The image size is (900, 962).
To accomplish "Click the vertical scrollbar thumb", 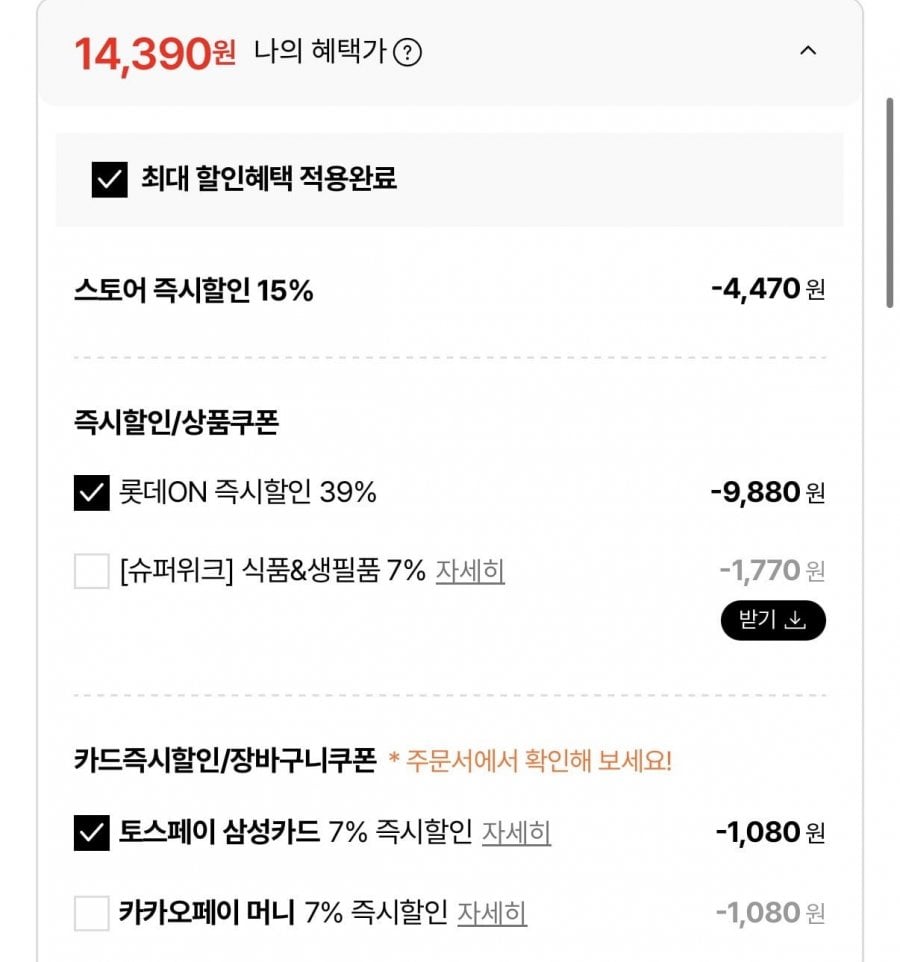I will click(x=889, y=202).
